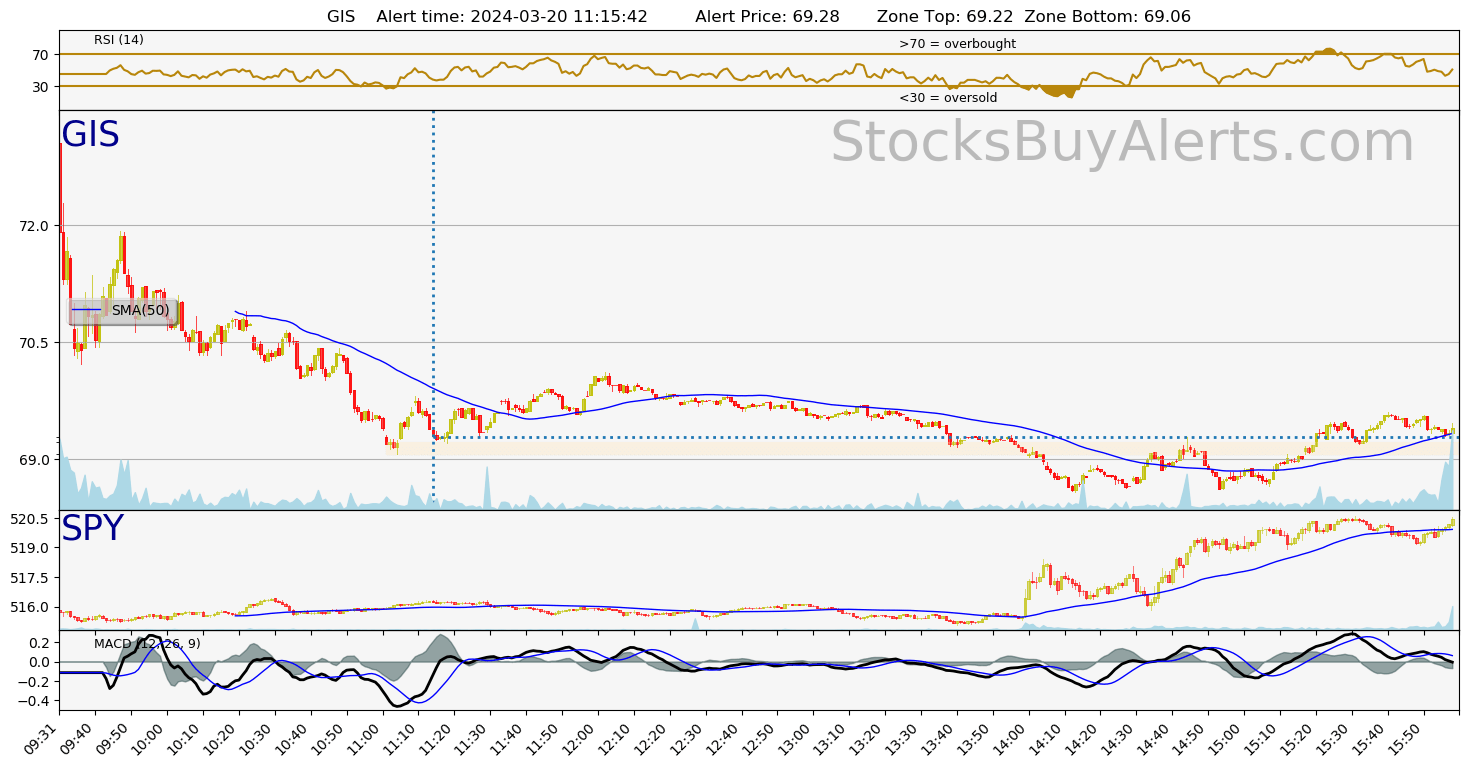Click the SPY axis value 516.0
The image size is (1474, 768).
point(30,607)
